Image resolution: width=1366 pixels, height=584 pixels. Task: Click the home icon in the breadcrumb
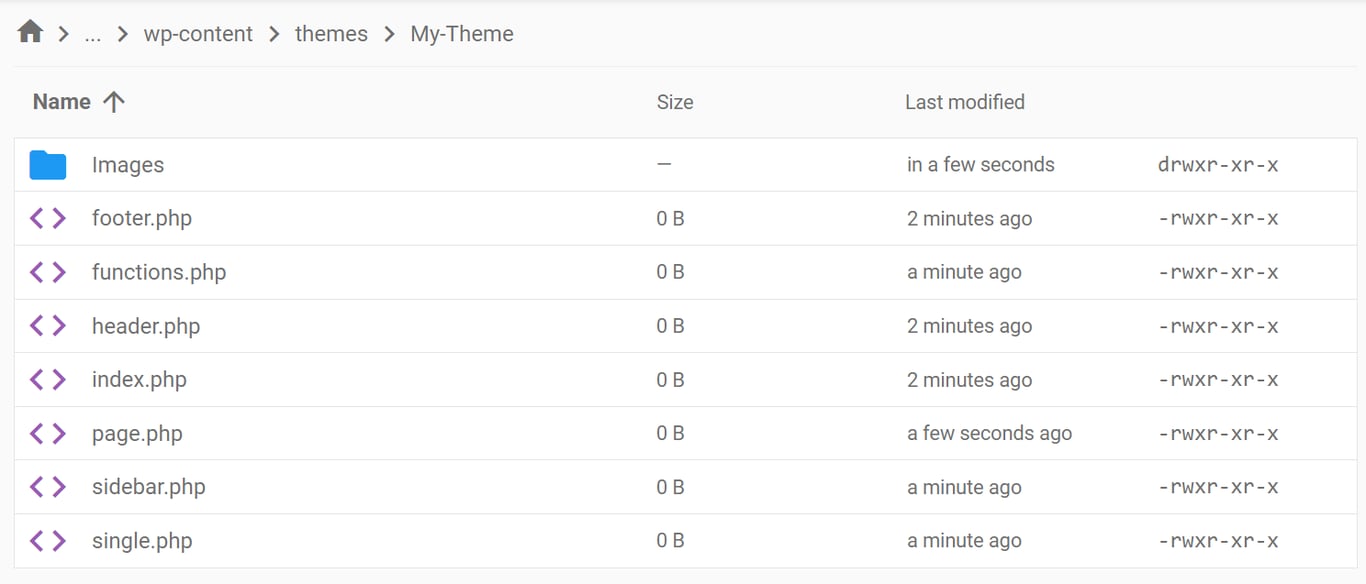[x=29, y=30]
